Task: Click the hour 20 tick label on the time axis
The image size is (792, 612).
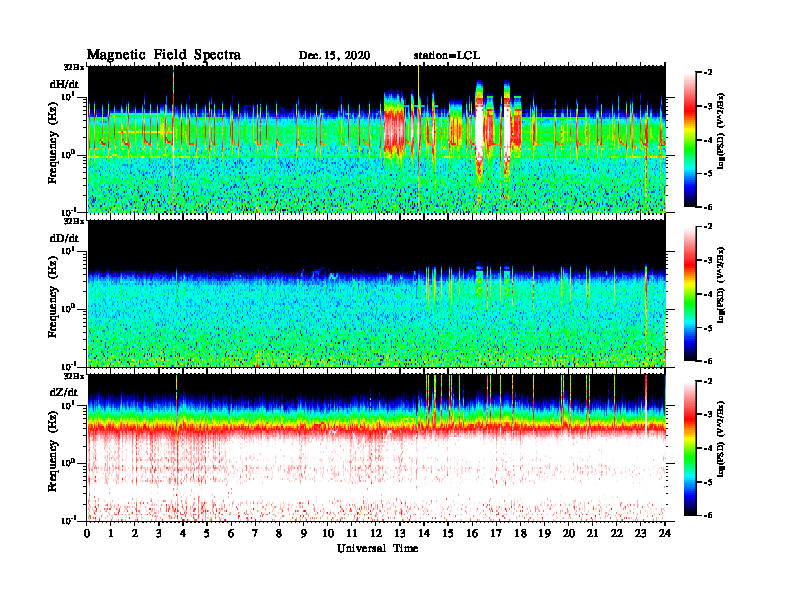Action: [569, 534]
